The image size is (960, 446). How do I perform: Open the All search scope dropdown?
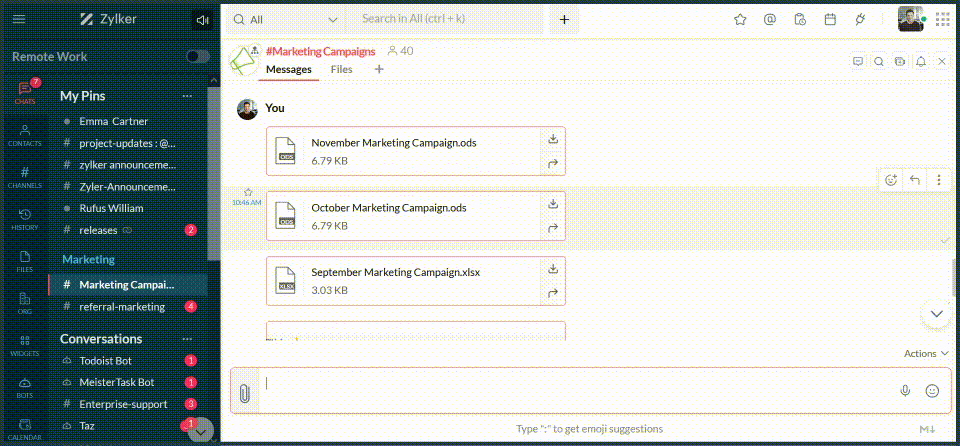[x=286, y=19]
